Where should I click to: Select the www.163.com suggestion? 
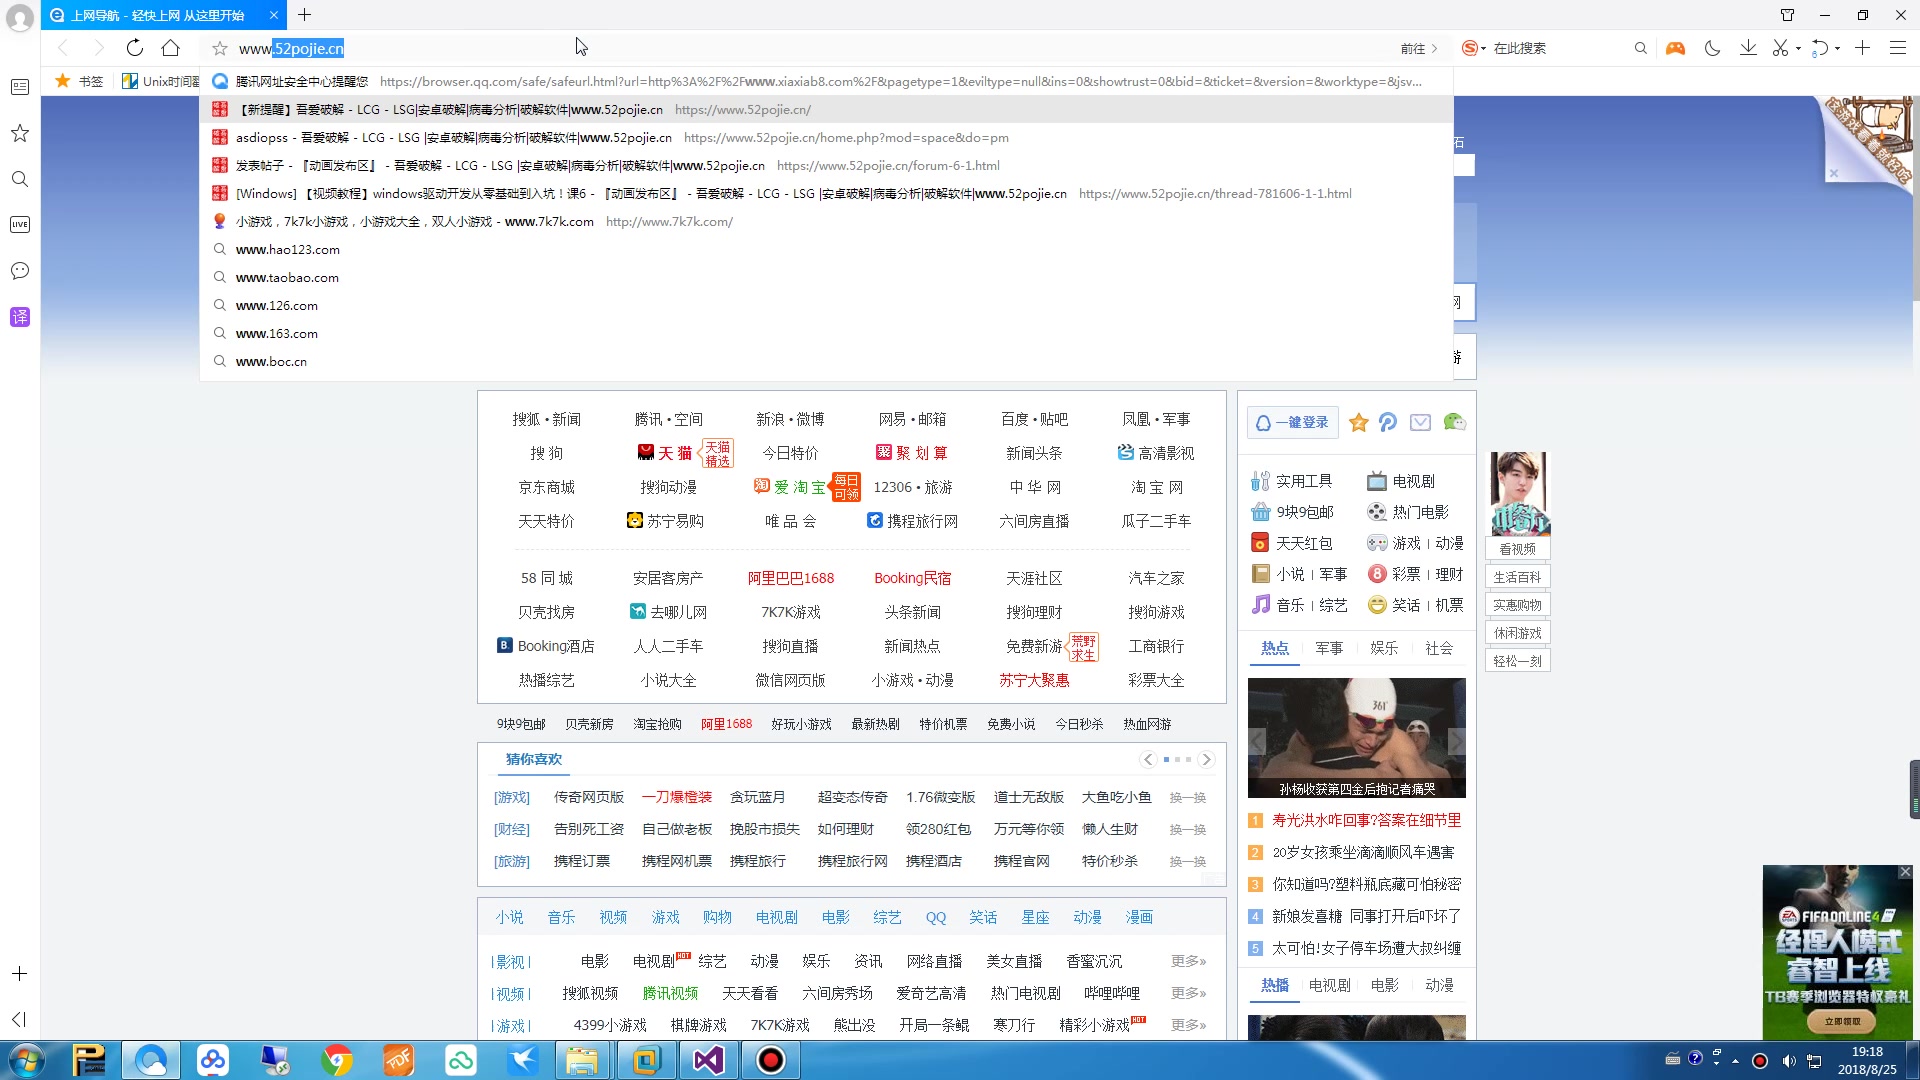click(826, 333)
